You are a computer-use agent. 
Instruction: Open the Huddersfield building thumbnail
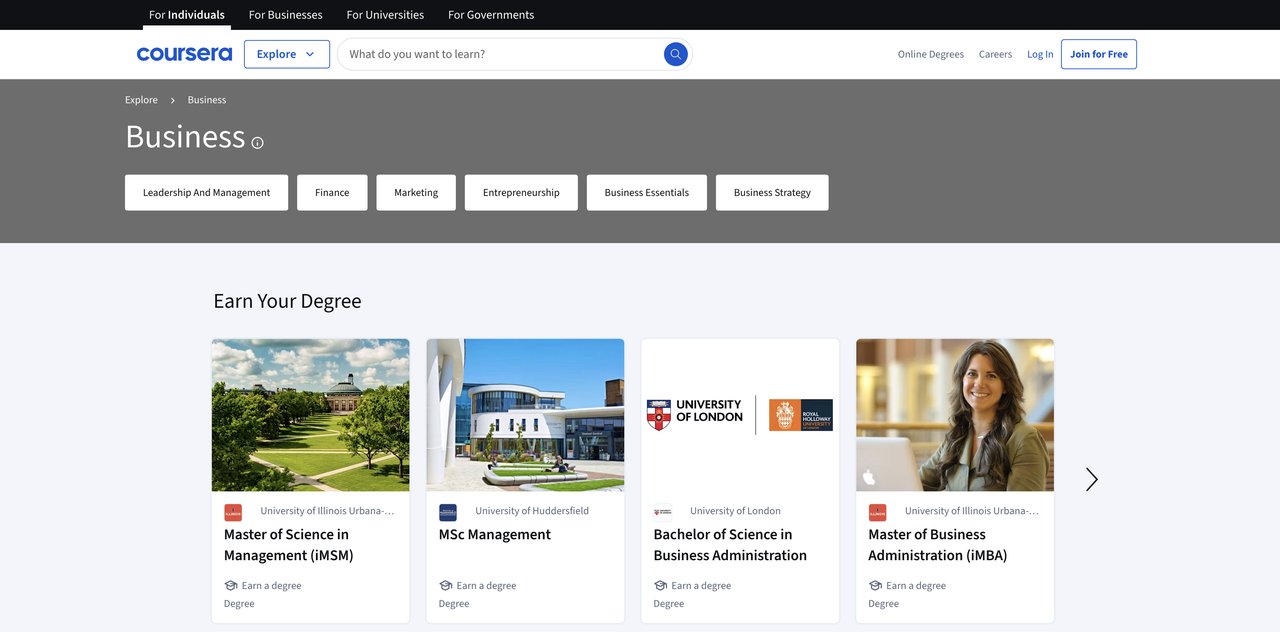click(525, 415)
